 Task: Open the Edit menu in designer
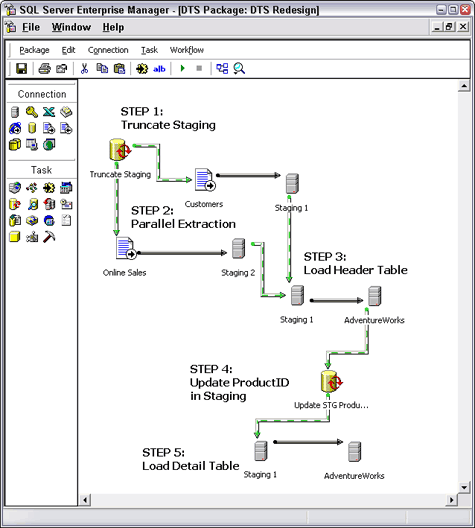pos(68,50)
